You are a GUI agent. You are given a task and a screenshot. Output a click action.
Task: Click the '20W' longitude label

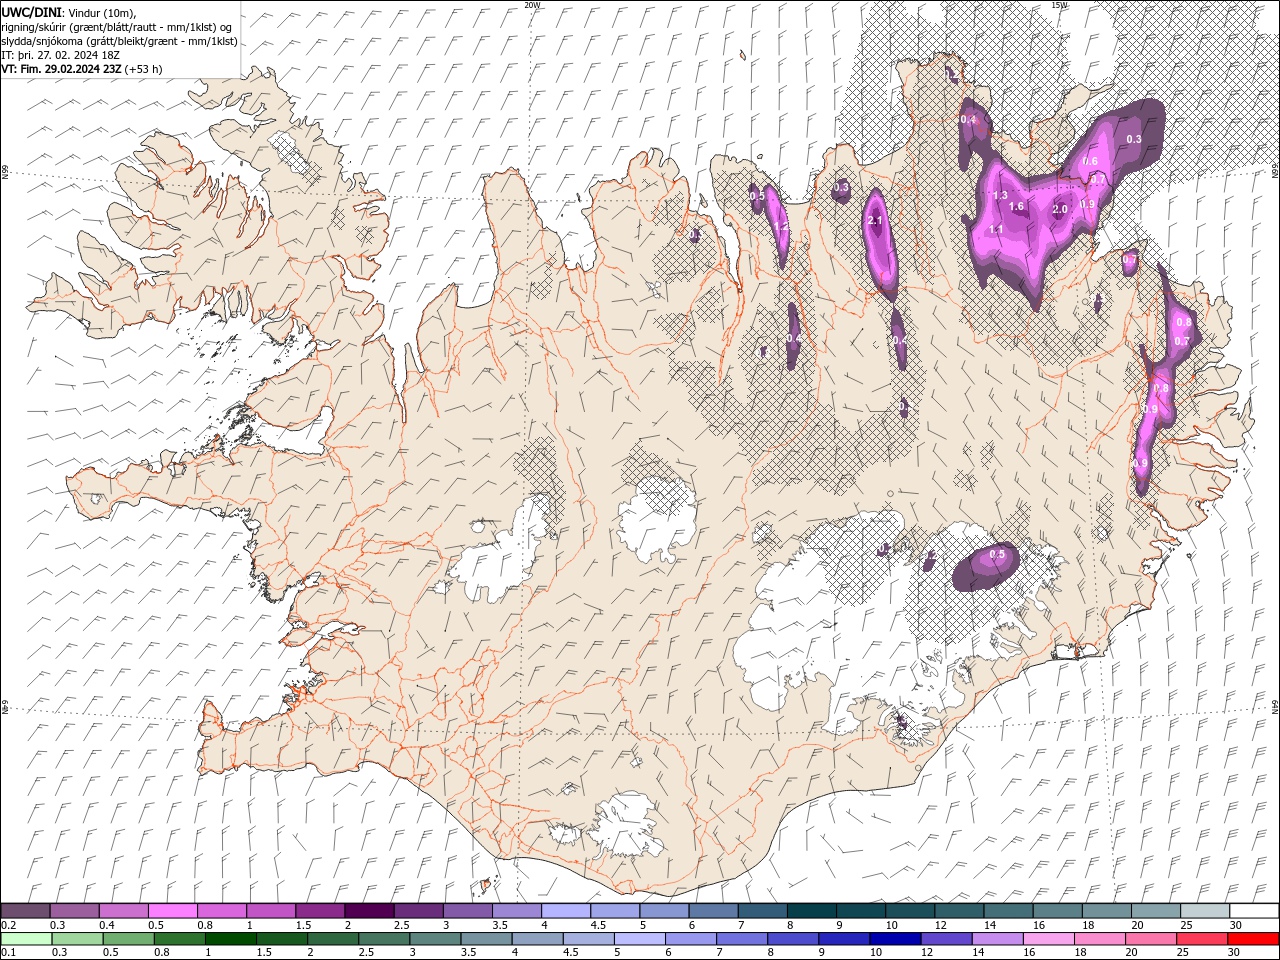pyautogui.click(x=533, y=5)
